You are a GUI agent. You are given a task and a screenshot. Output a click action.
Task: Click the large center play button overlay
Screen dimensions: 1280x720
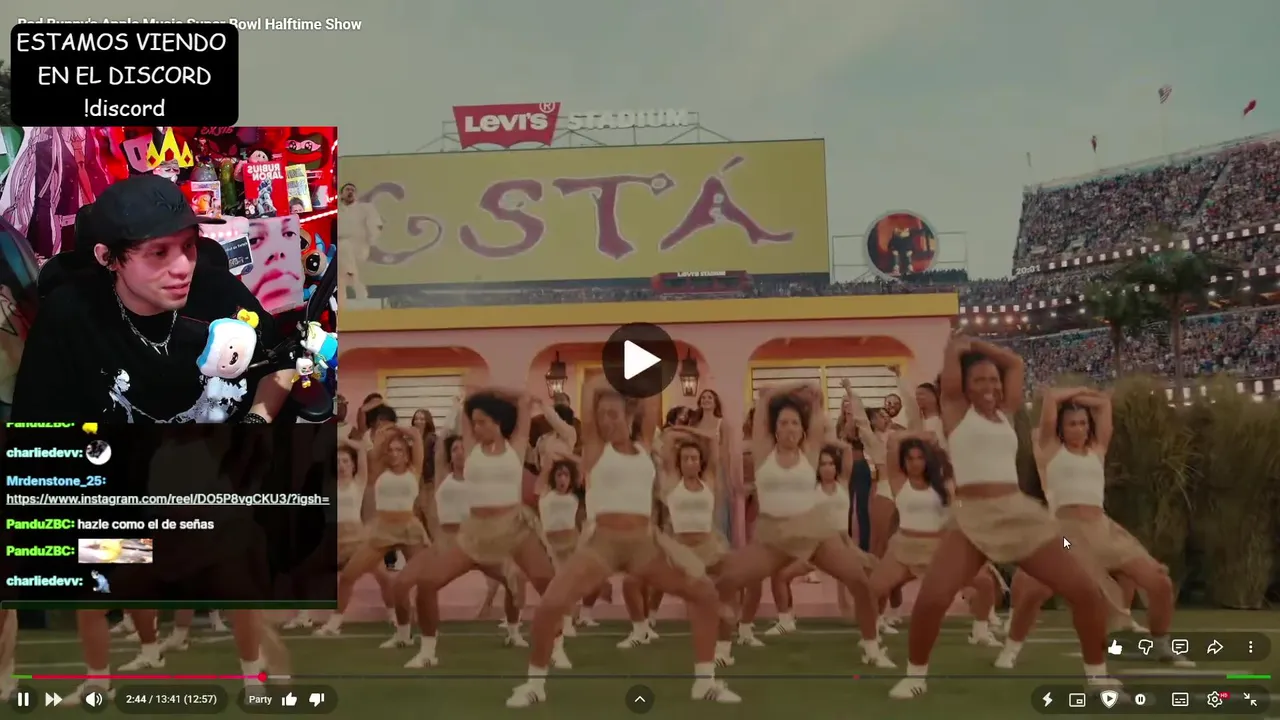tap(640, 360)
